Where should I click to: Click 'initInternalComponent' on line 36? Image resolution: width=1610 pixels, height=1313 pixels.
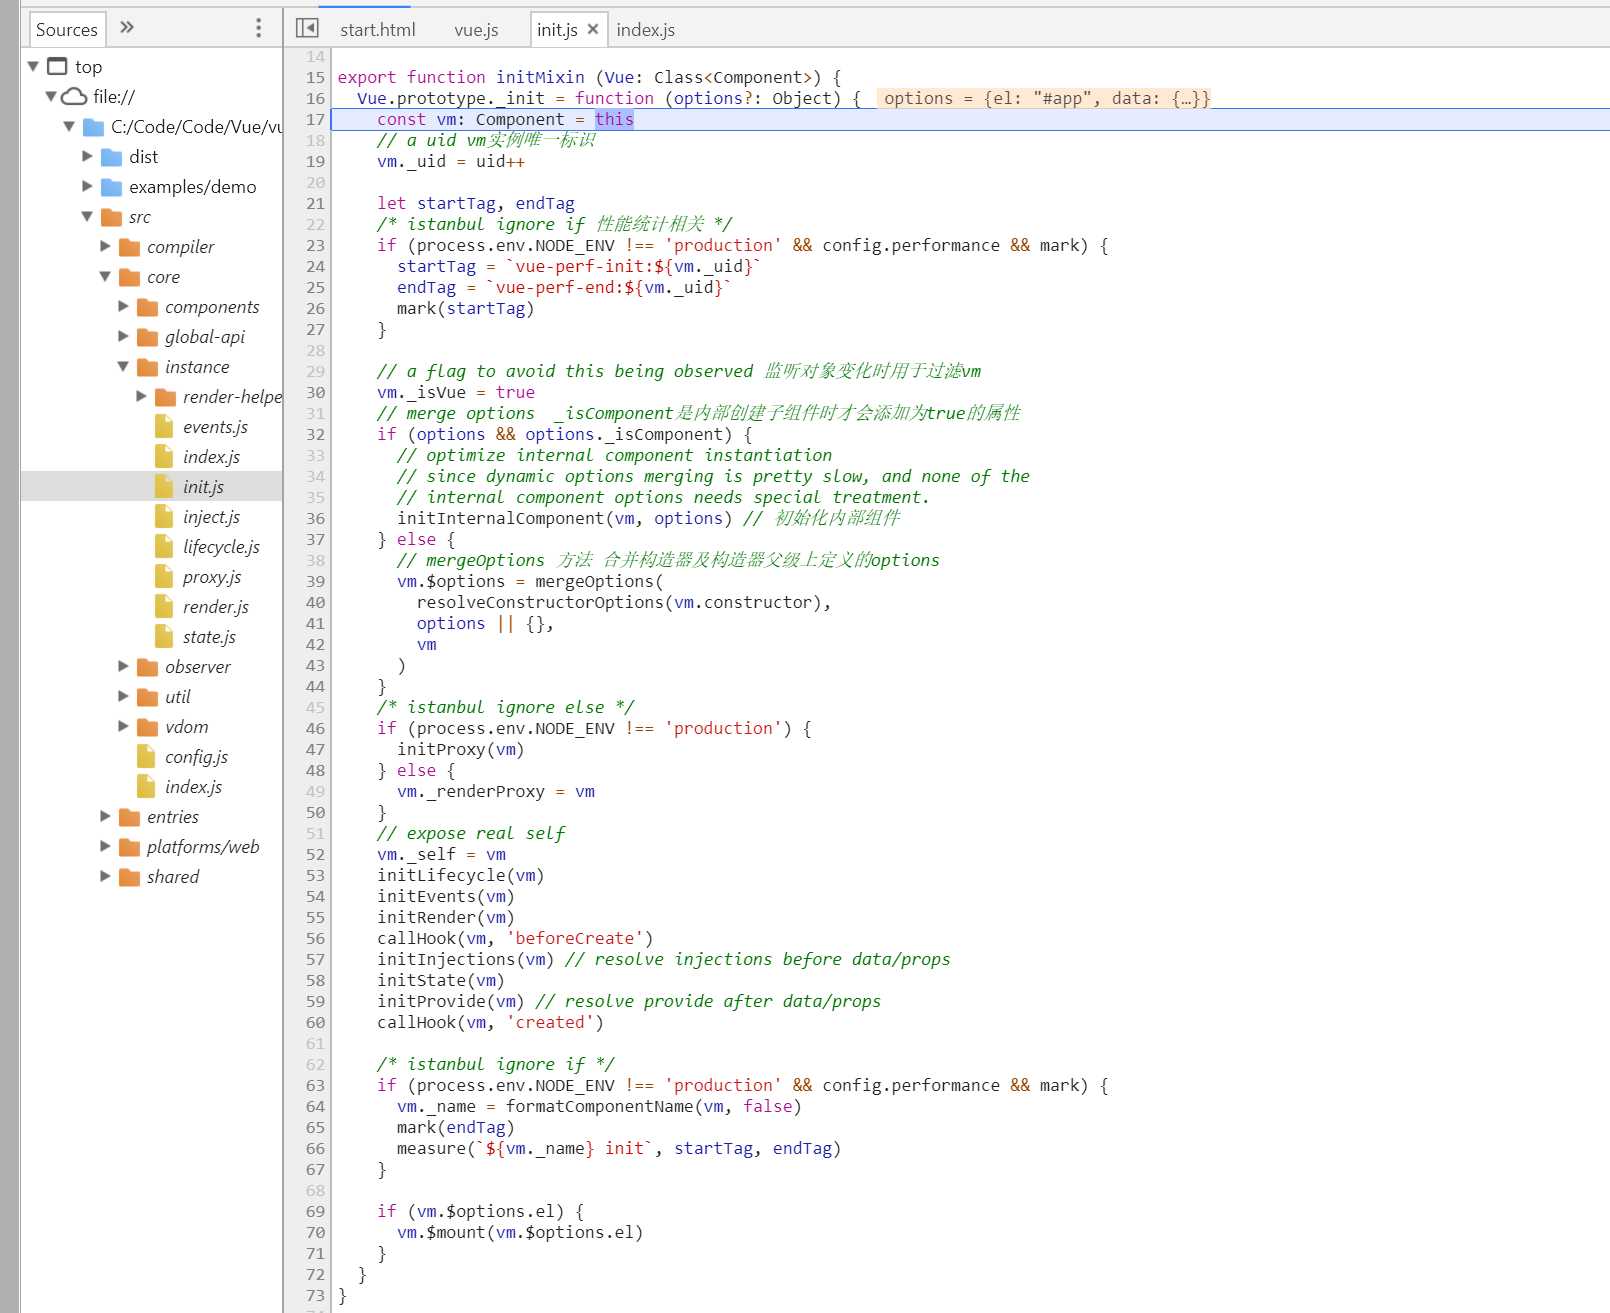[x=500, y=518]
